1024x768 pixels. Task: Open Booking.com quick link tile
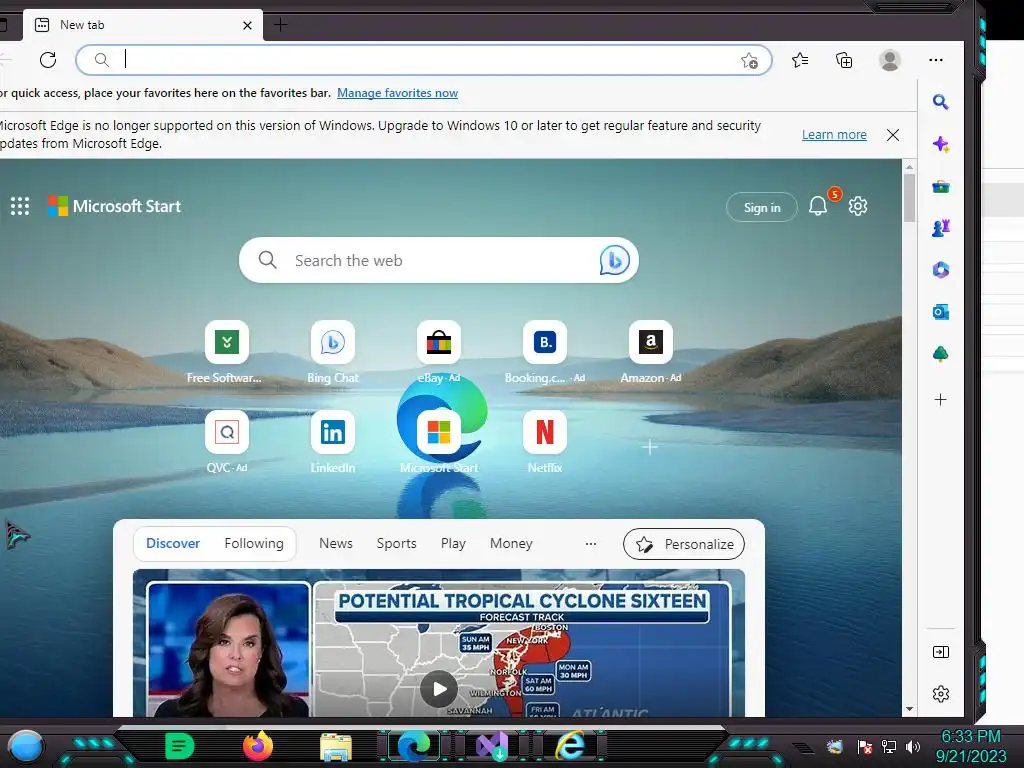point(545,342)
